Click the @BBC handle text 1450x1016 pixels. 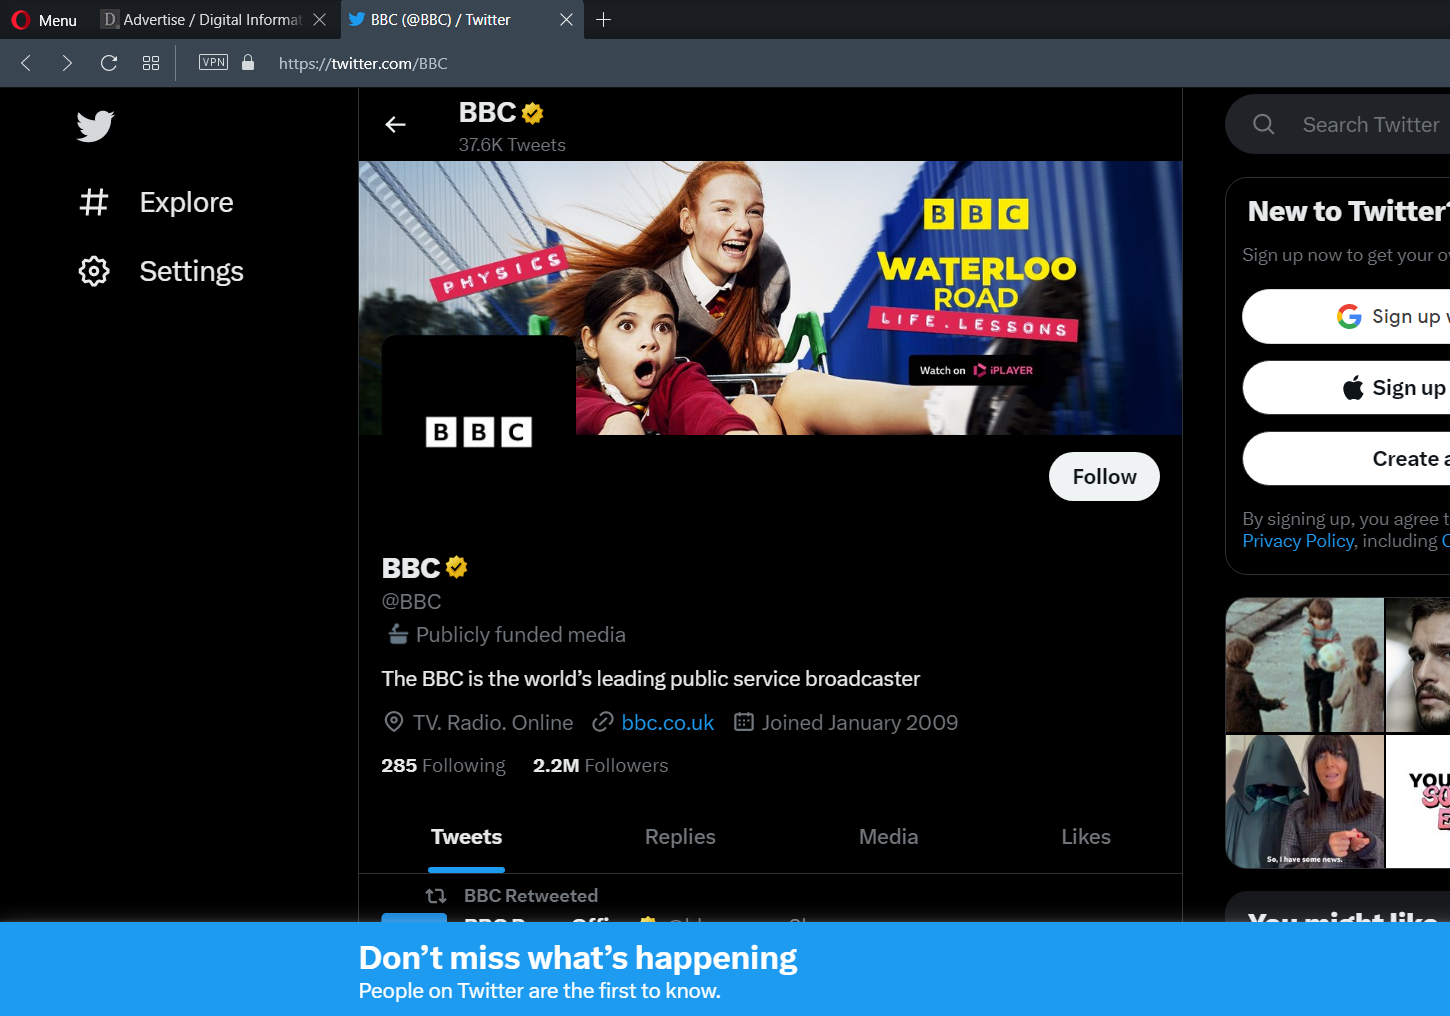click(x=411, y=601)
